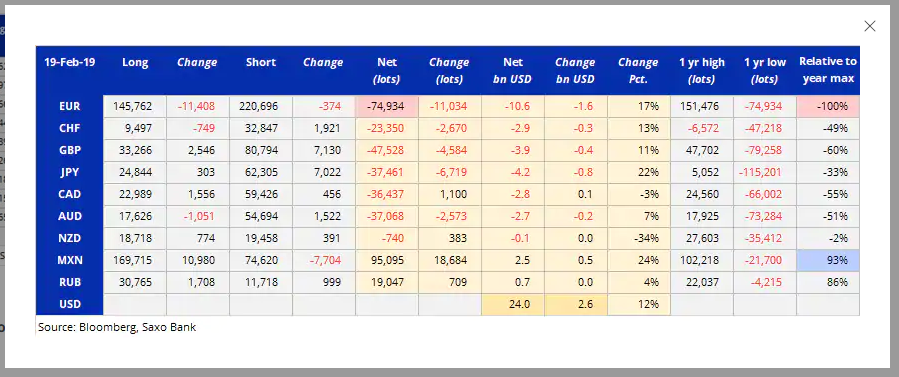This screenshot has width=899, height=377.
Task: Click MXN 1 yr high 102,218
Action: 702,260
